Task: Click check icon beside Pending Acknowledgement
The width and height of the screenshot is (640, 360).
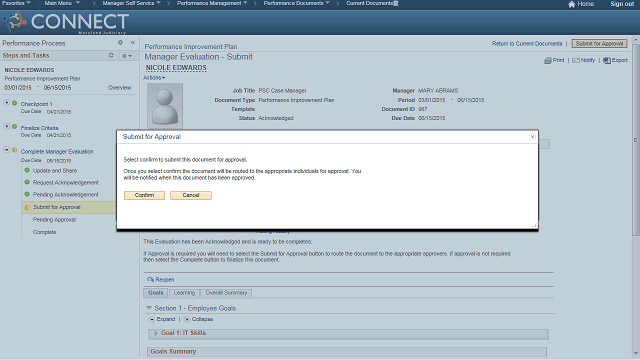Action: pos(27,194)
